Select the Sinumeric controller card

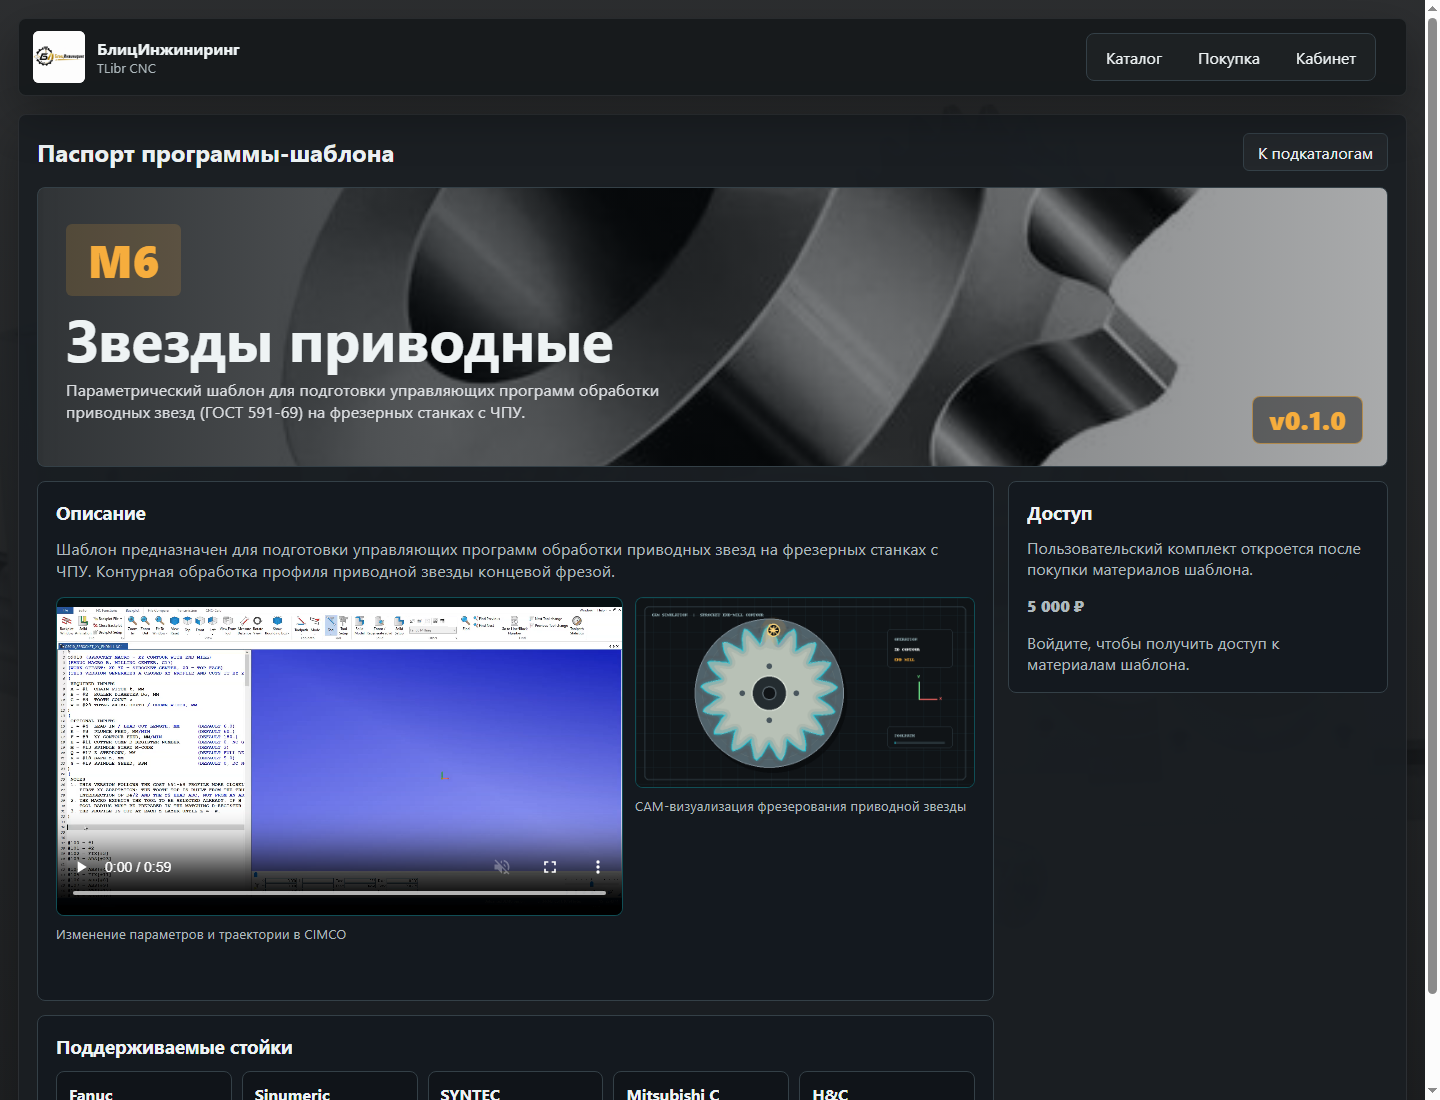tap(330, 1086)
